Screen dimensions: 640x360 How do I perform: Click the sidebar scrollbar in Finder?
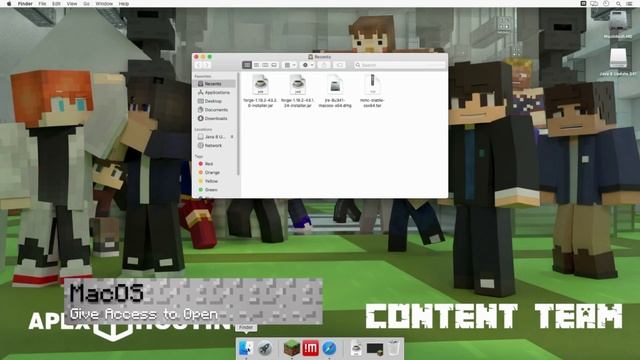click(238, 124)
